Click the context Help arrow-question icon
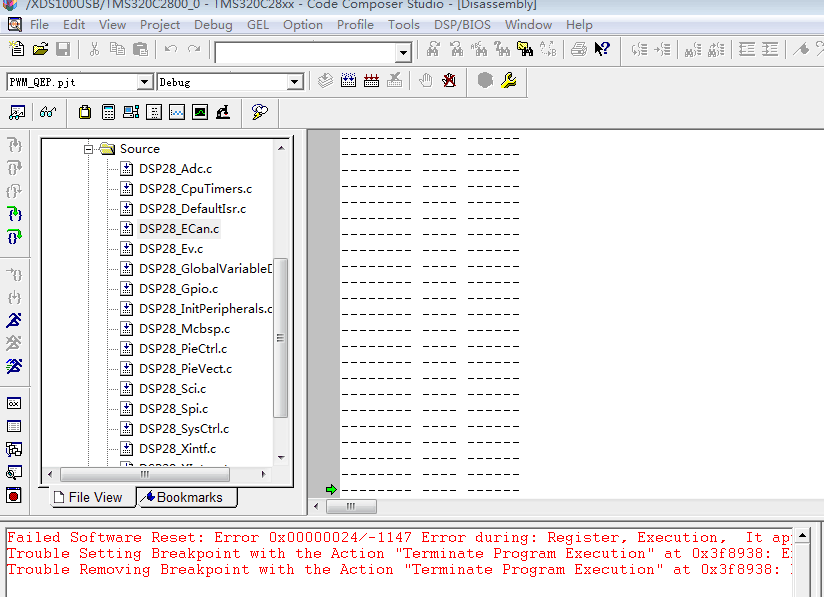The height and width of the screenshot is (597, 824). 602,49
